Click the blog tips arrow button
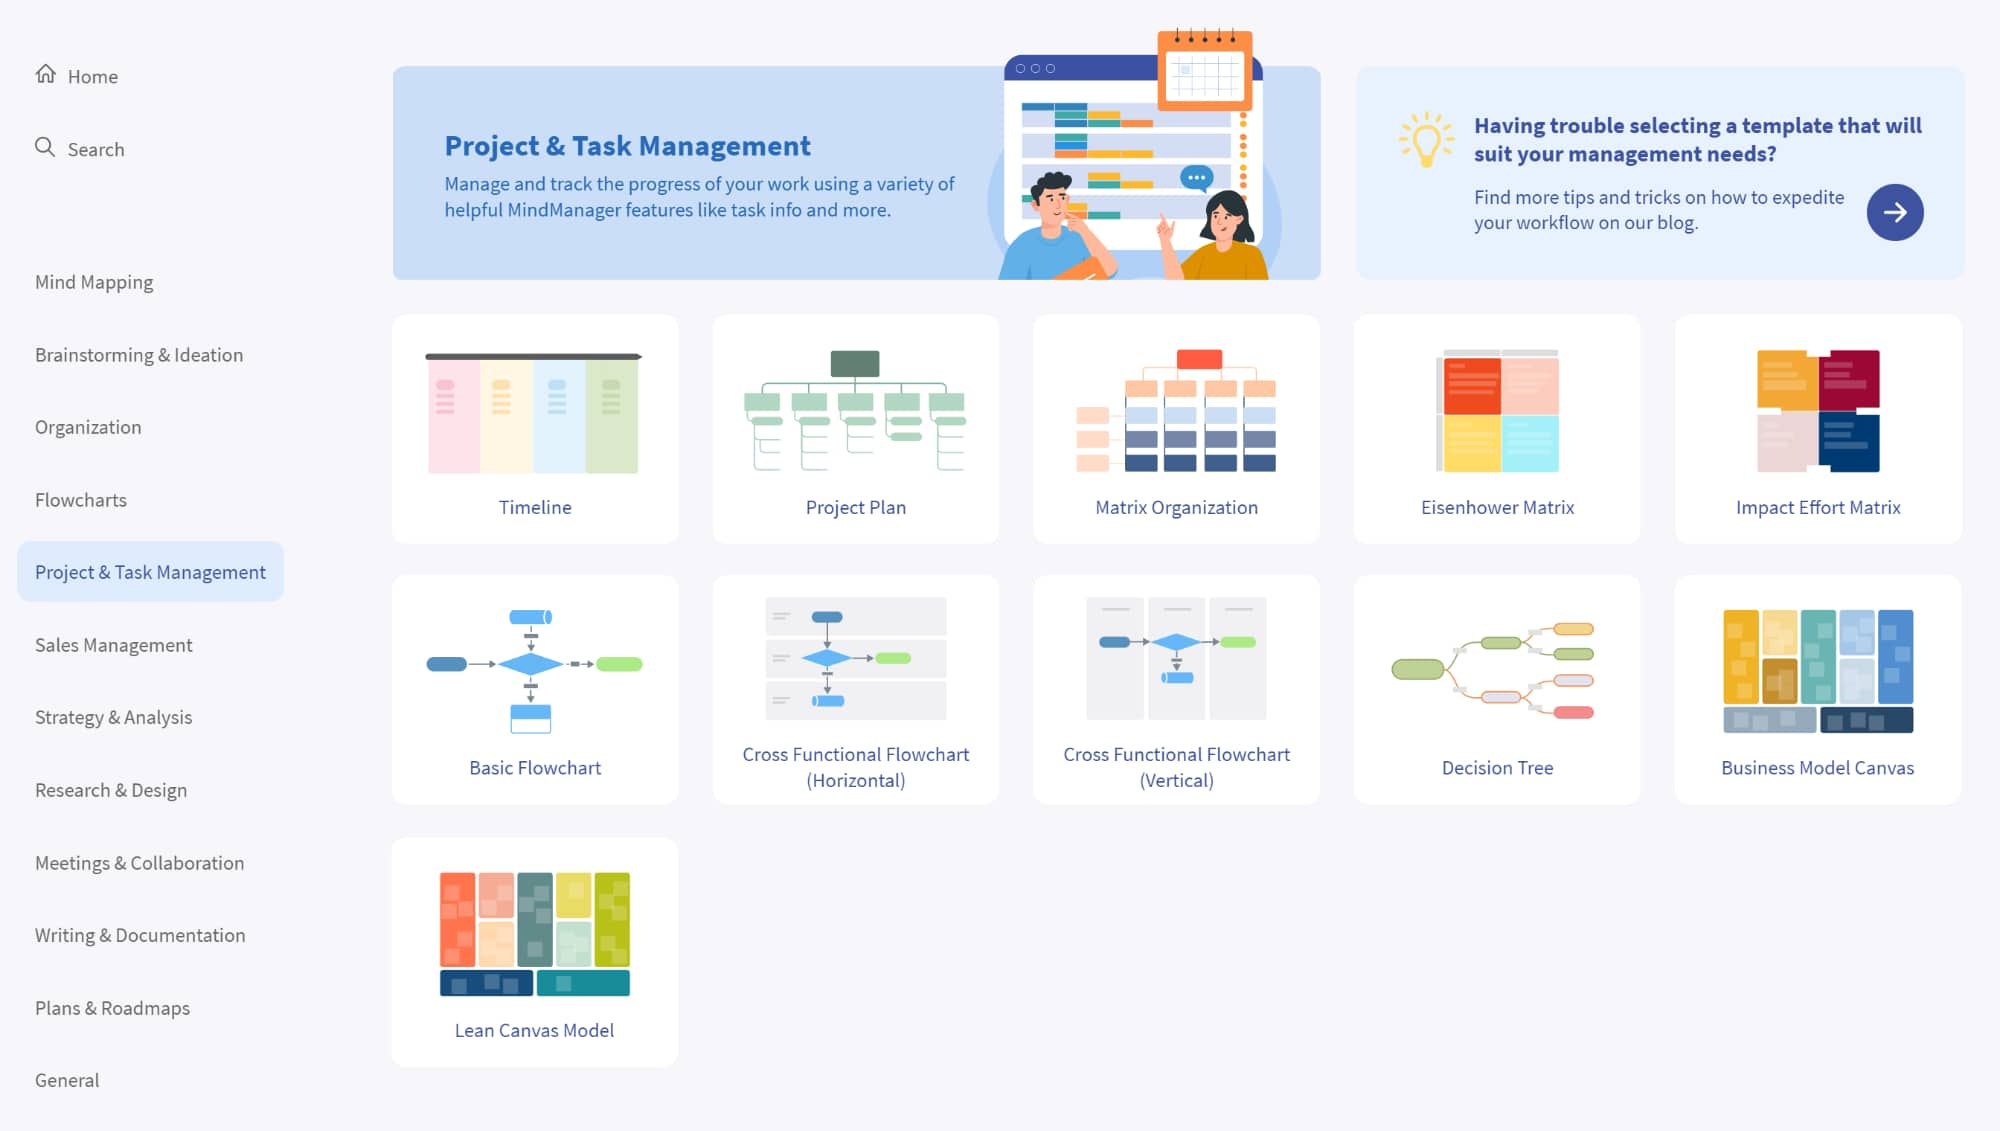This screenshot has height=1131, width=2000. pos(1896,212)
